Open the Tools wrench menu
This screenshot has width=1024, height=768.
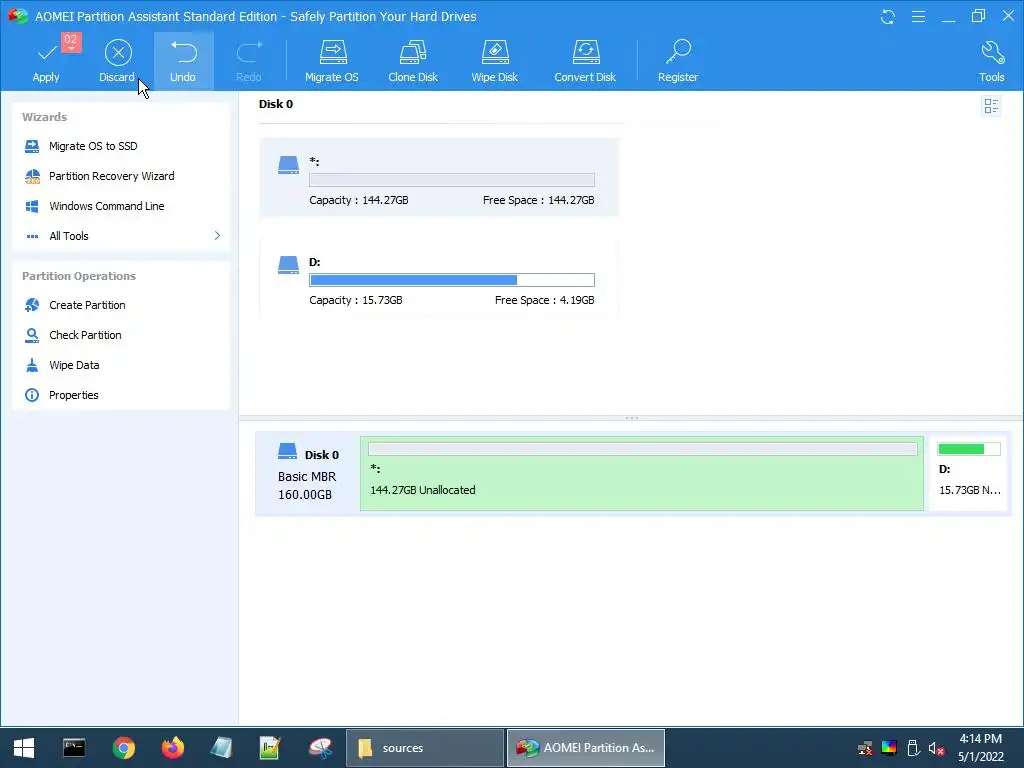991,61
